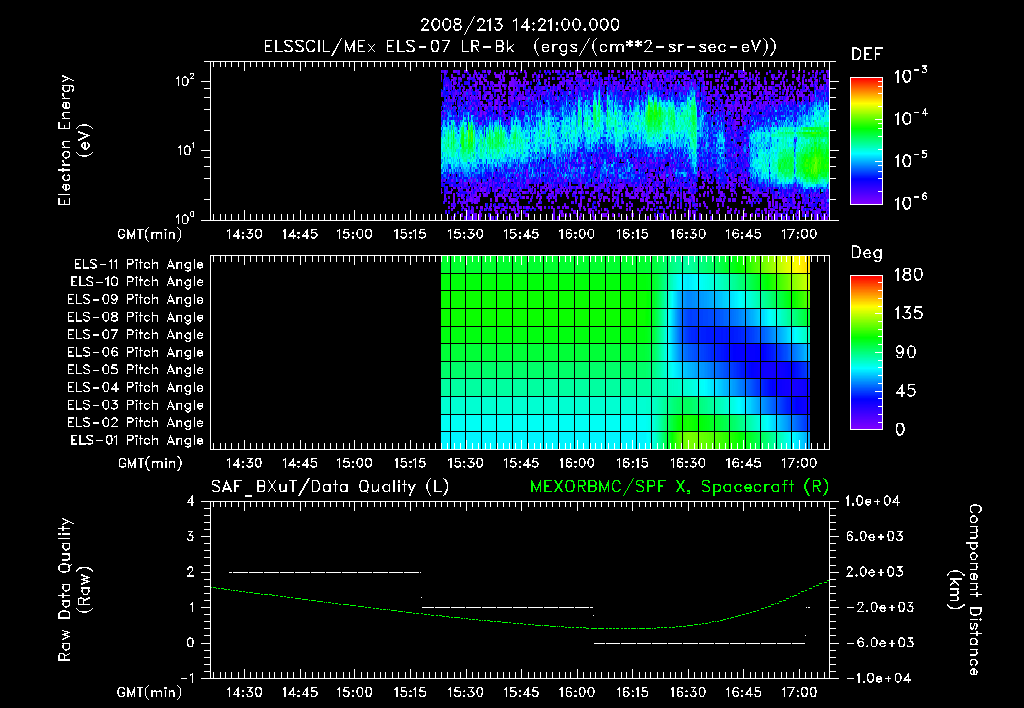Click the white data quality line at level 0

pos(699,643)
